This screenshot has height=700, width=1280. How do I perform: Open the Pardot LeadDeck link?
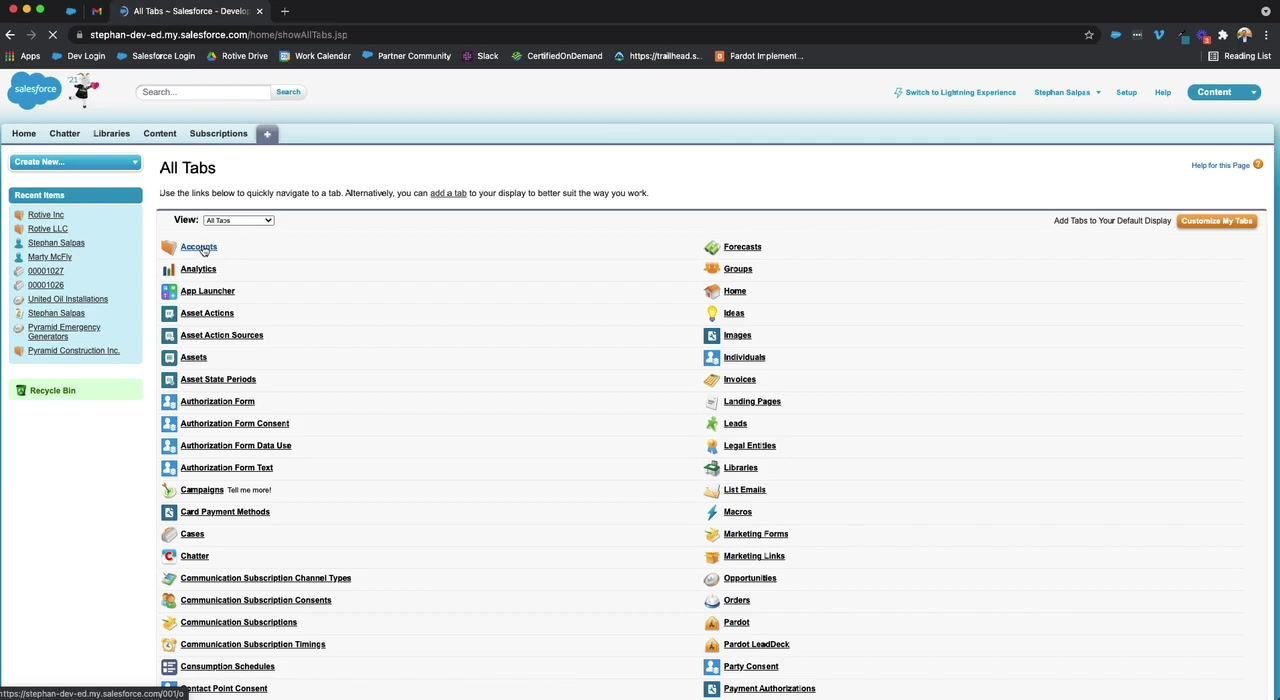756,645
